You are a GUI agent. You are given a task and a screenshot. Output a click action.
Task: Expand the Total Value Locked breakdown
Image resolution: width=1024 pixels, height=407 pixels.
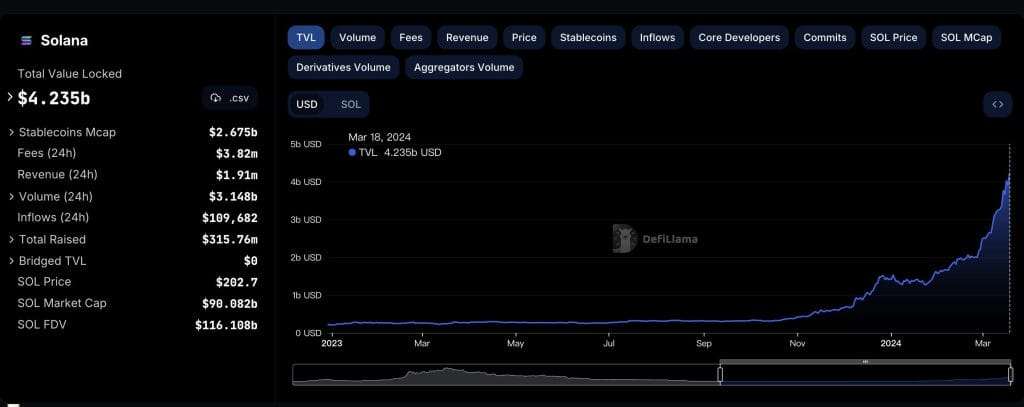(10, 97)
